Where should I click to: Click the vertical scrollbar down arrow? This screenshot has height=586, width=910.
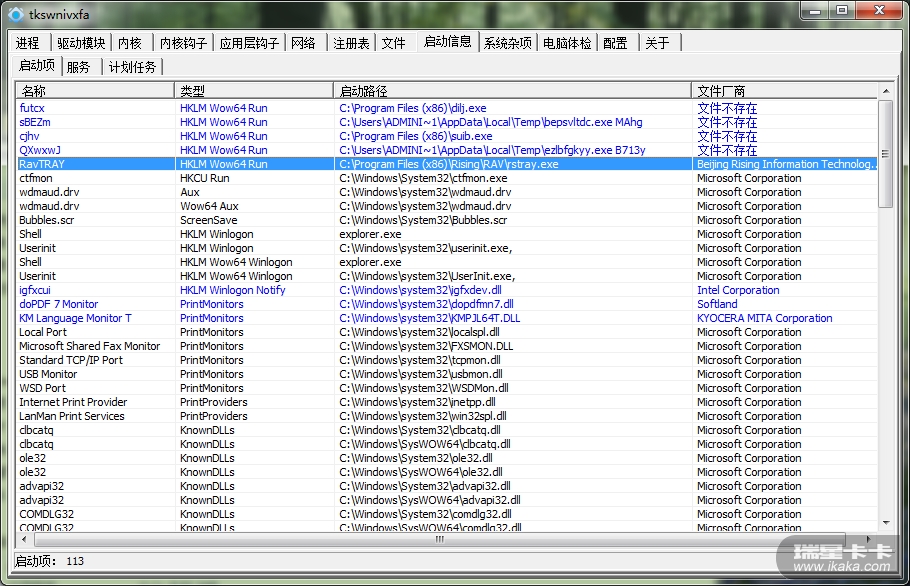[x=885, y=523]
